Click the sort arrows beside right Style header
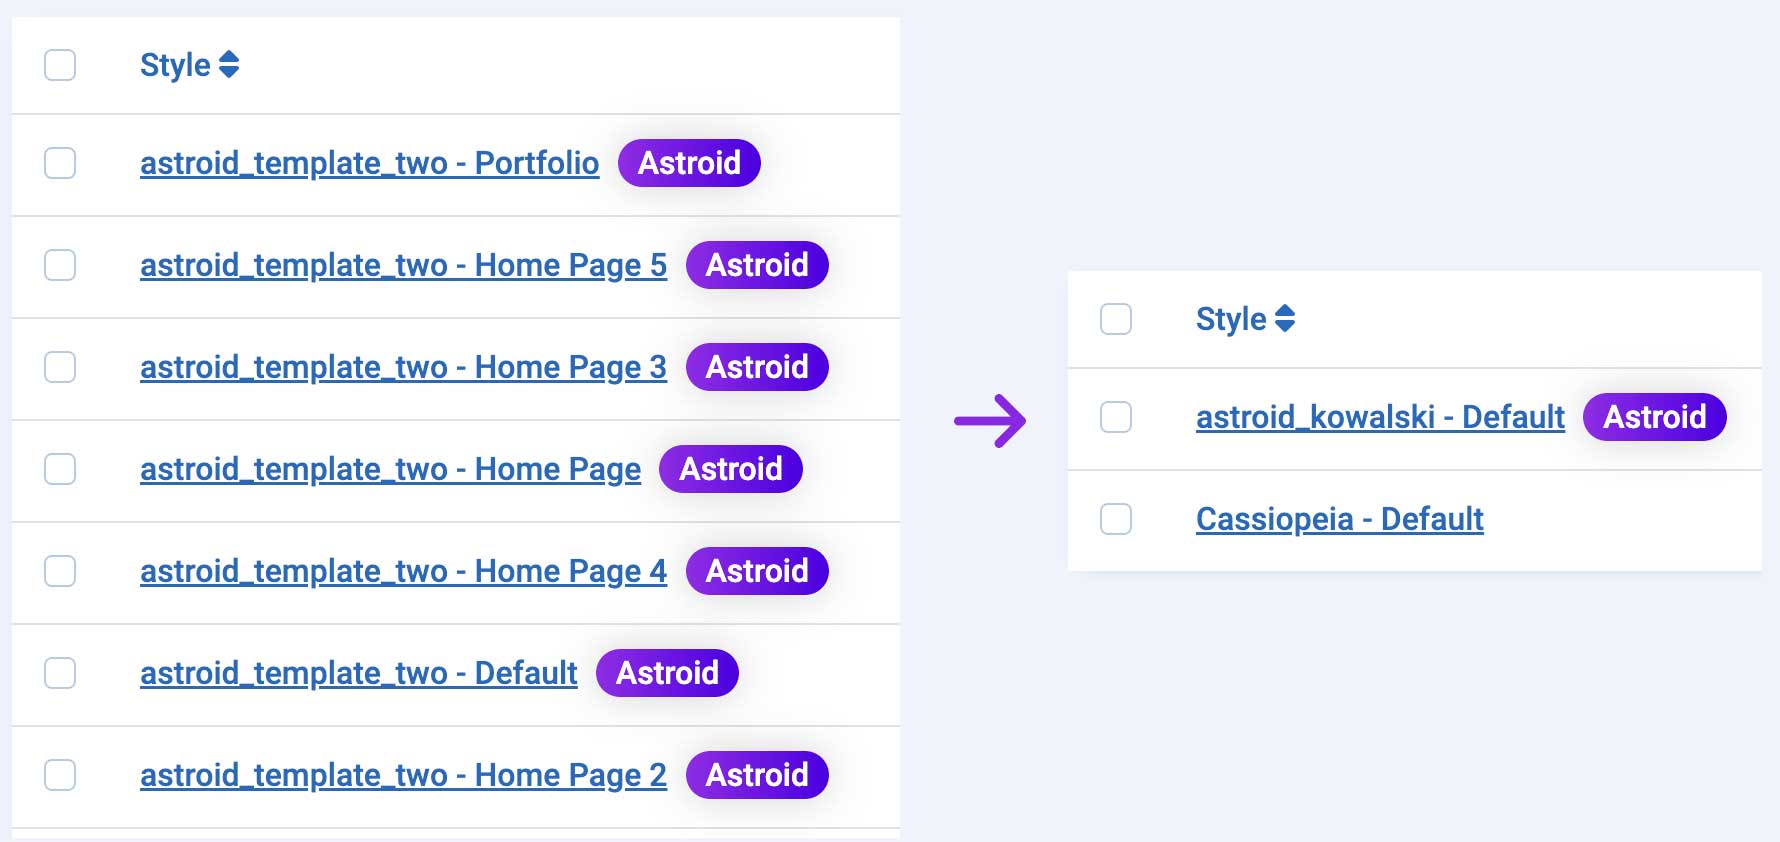The height and width of the screenshot is (842, 1780). tap(1285, 319)
